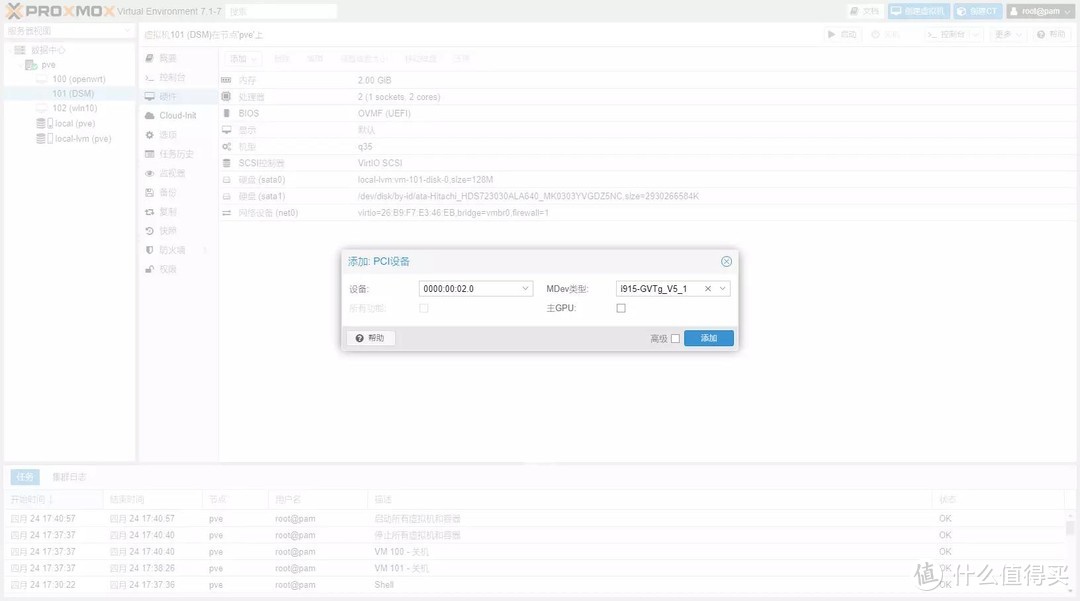Open the 添加 hardware dropdown in toolbar
This screenshot has height=601, width=1080.
click(x=243, y=59)
